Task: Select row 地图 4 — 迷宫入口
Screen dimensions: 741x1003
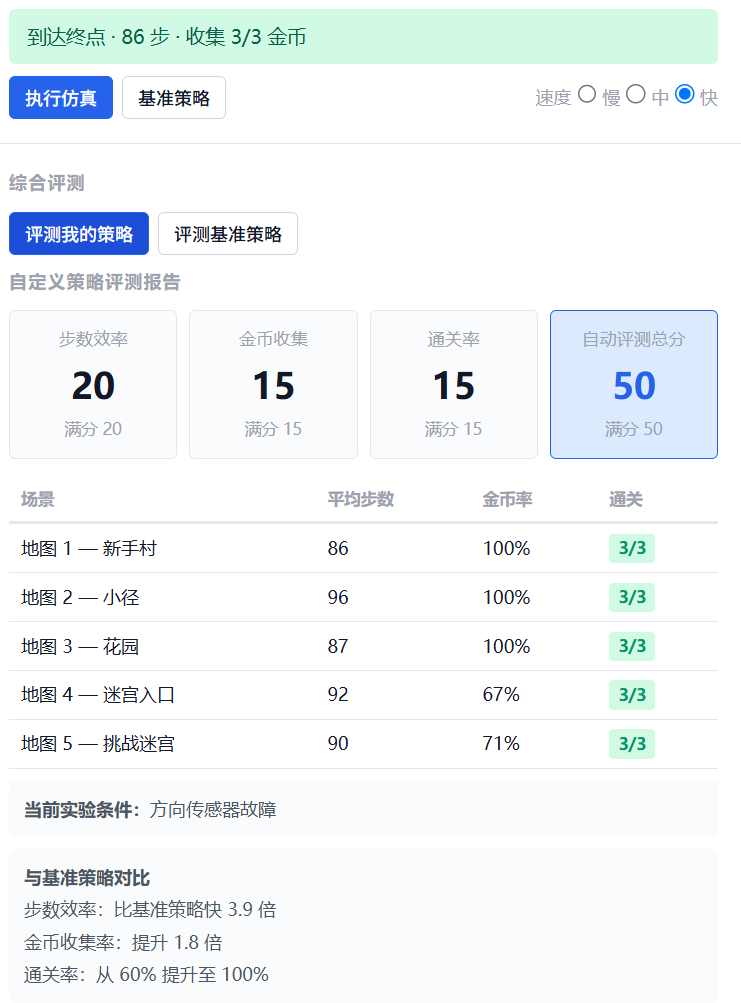Action: [363, 695]
